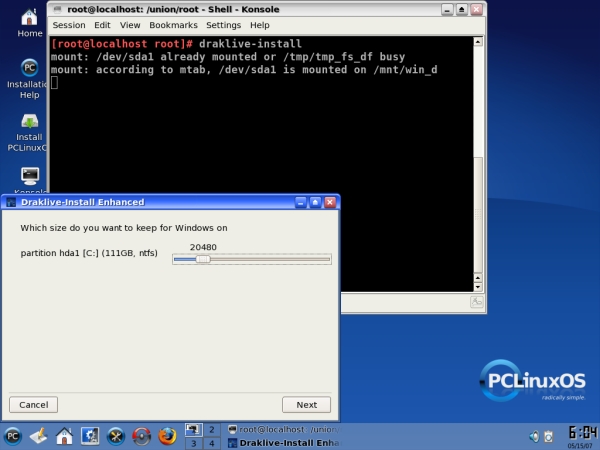The image size is (600, 450).
Task: Click the Konsole scrollbar bottom down arrow
Action: [478, 287]
